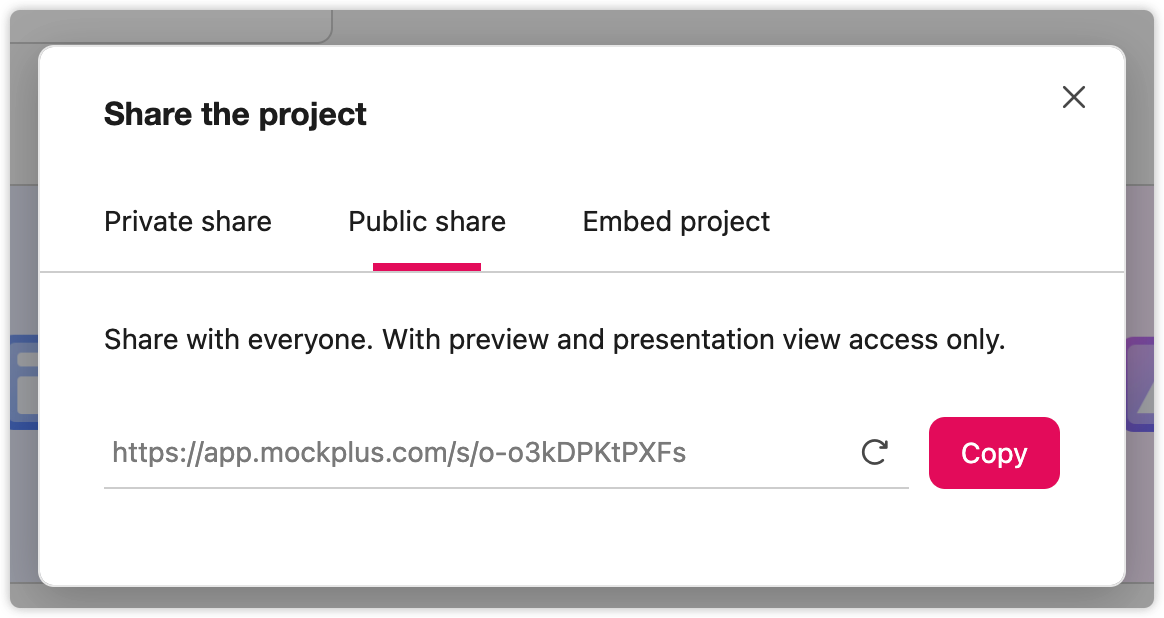This screenshot has height=618, width=1164.
Task: Click the dimmed backdrop below the dialog
Action: (x=582, y=597)
